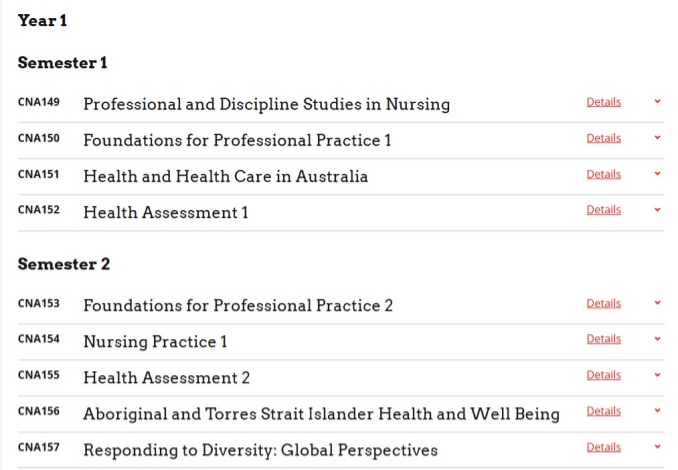678x470 pixels.
Task: Expand chevron on CNA155 row
Action: pyautogui.click(x=657, y=375)
